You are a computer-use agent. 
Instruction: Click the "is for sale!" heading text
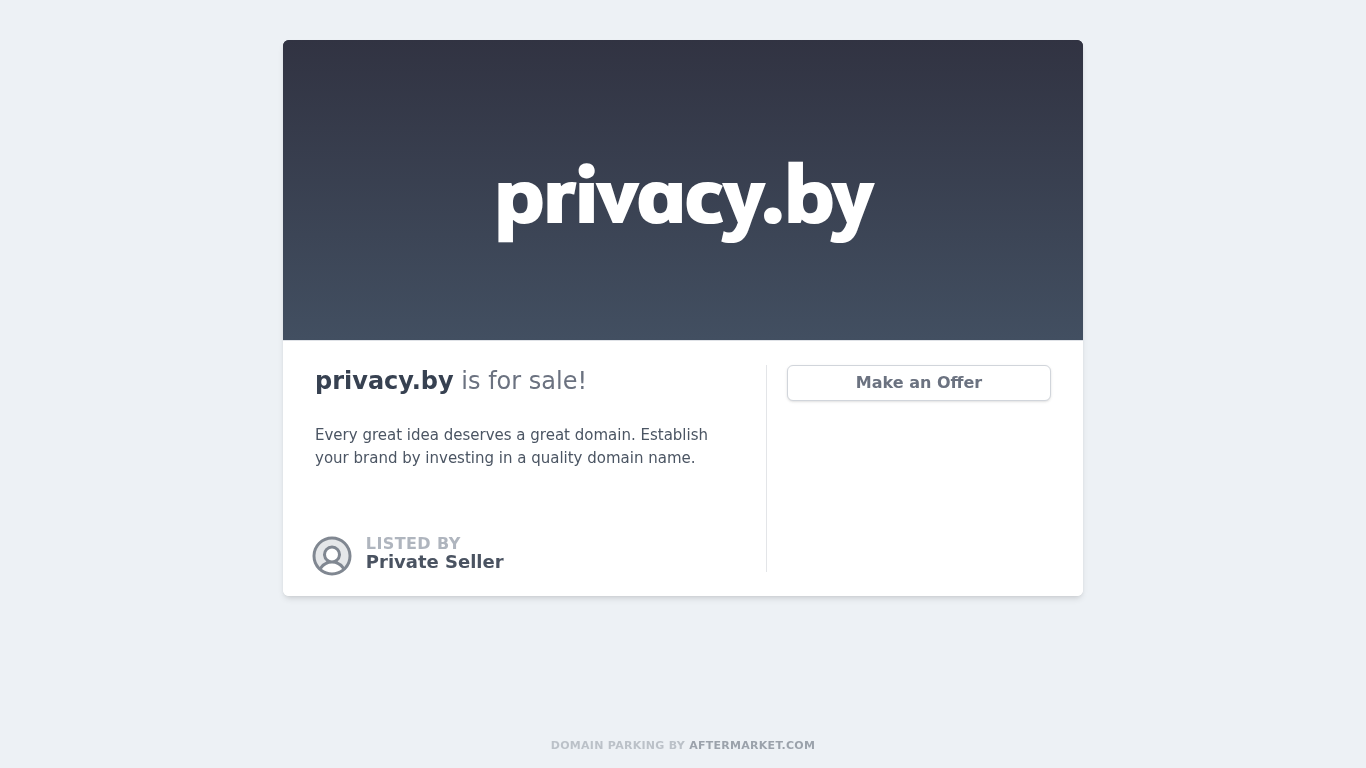click(523, 381)
